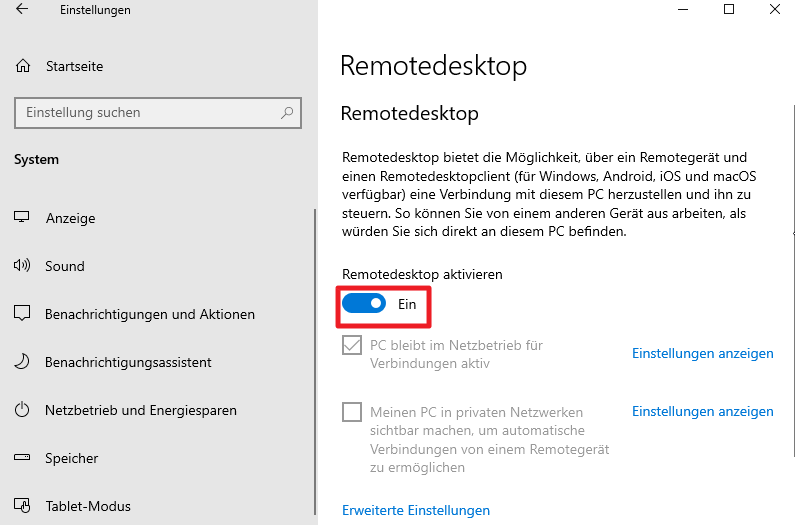Click the Startseite home icon
This screenshot has width=795, height=525.
[23, 66]
